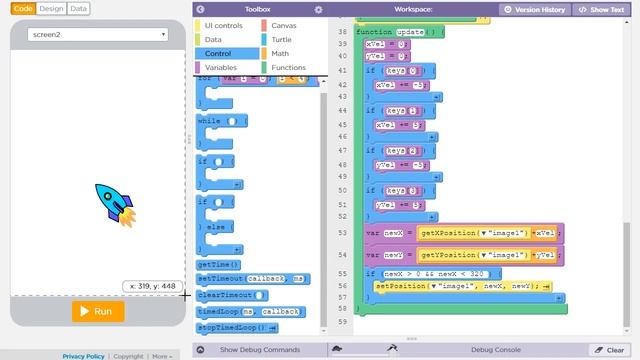Open the toolbox settings gear
Viewport: 640px width, 360px height.
point(318,9)
